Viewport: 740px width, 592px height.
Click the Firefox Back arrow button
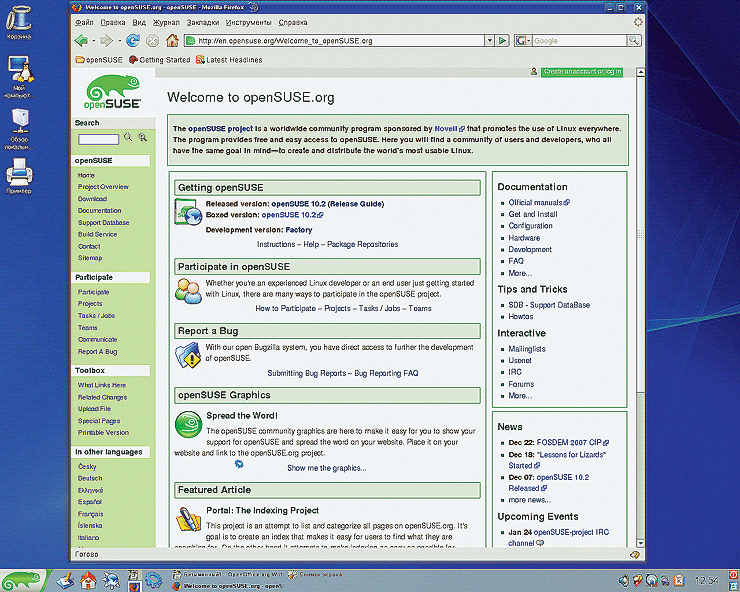tap(81, 41)
